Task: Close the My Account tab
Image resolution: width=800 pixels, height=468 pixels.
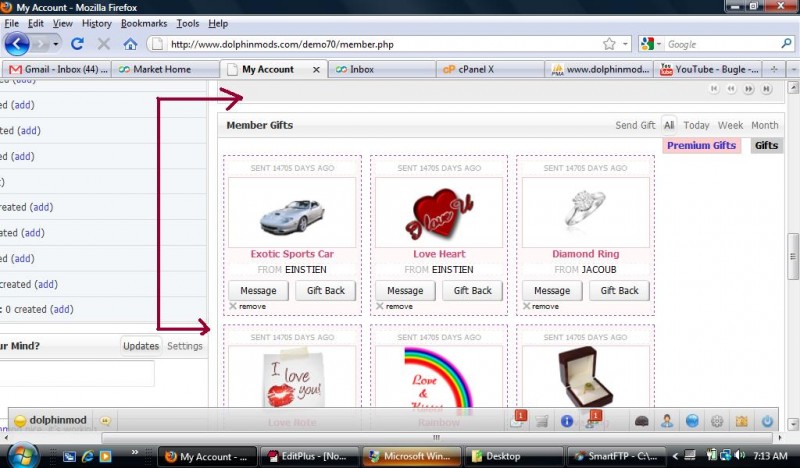Action: (316, 69)
